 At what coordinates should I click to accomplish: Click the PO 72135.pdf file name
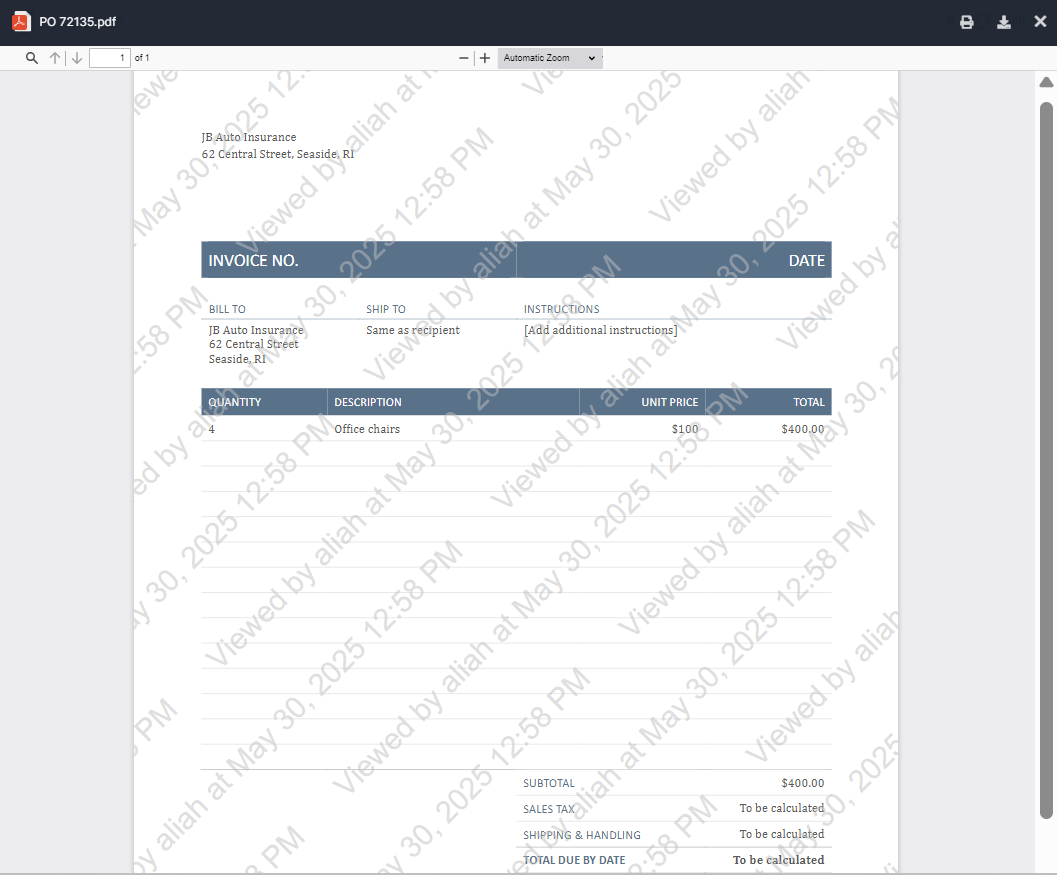coord(78,22)
